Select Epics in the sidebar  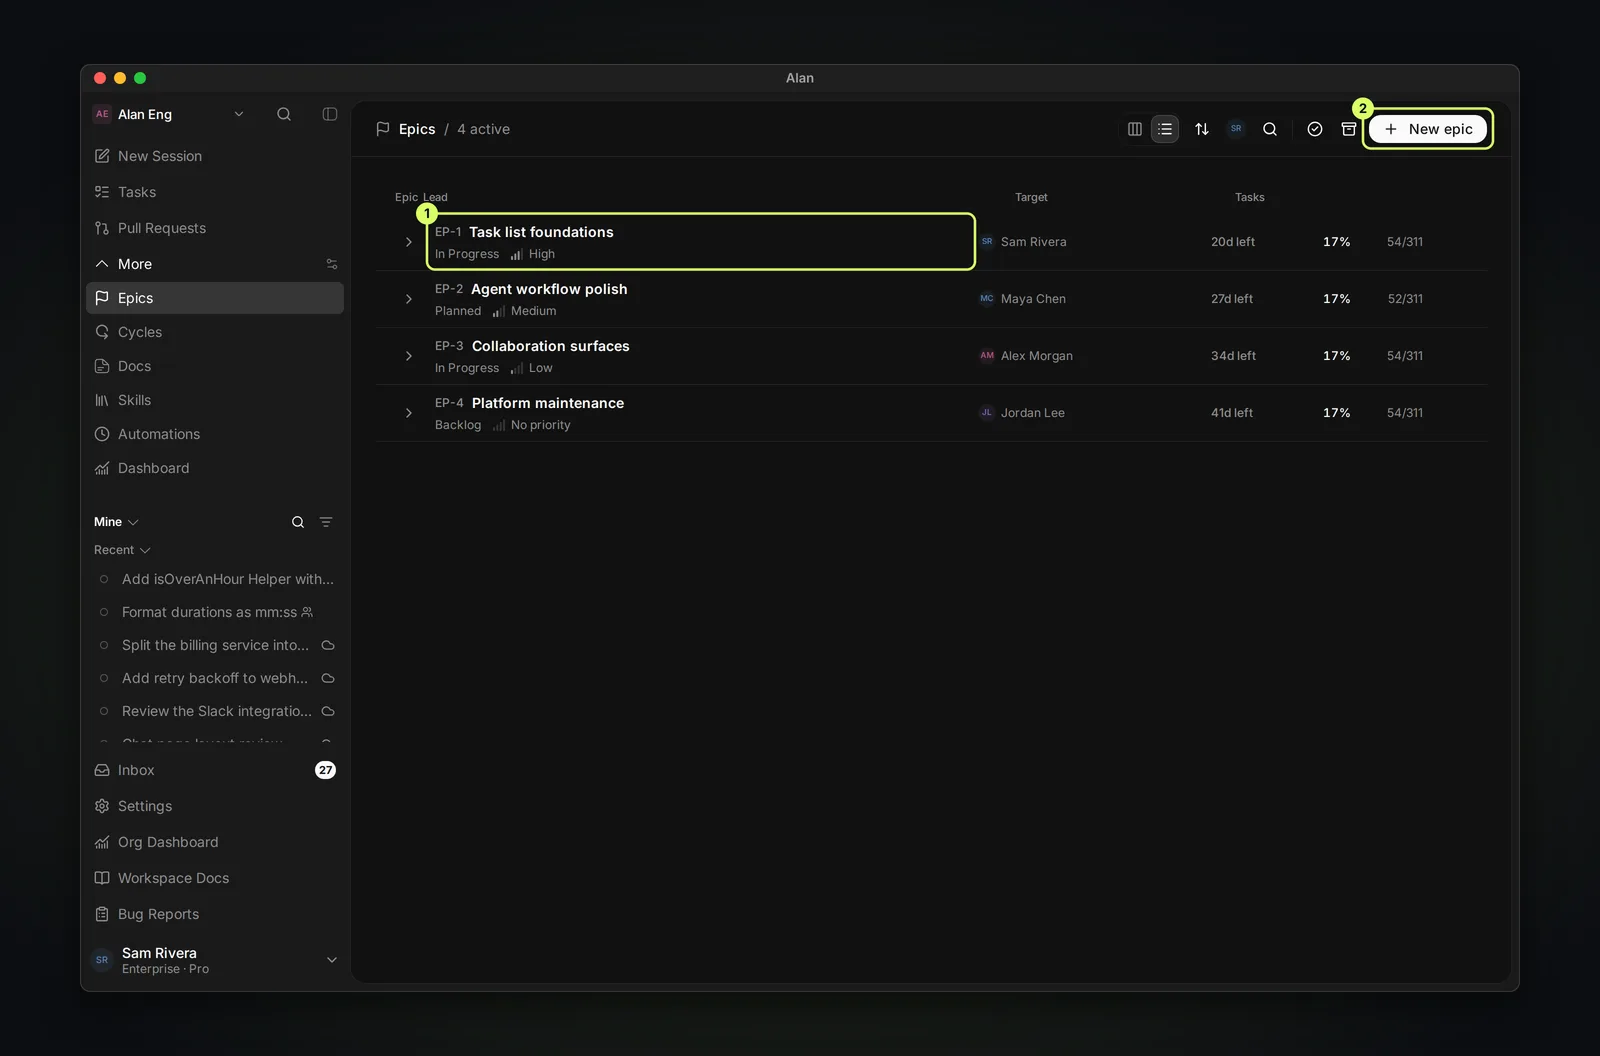click(x=215, y=298)
